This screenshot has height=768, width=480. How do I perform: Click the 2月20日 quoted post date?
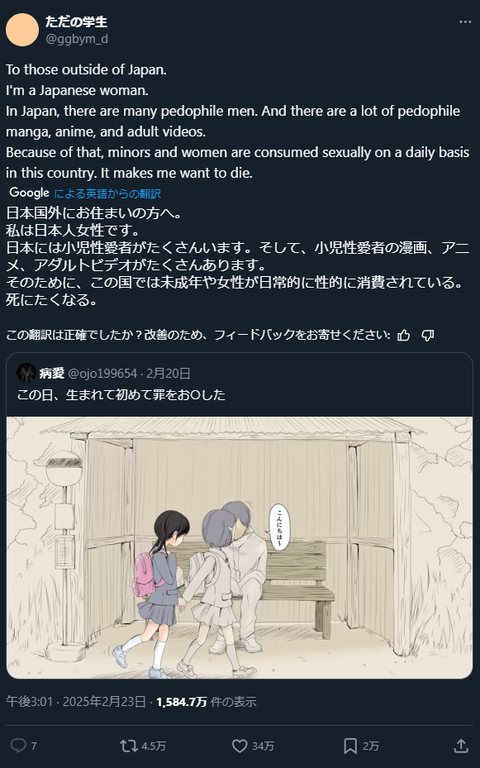click(x=168, y=373)
